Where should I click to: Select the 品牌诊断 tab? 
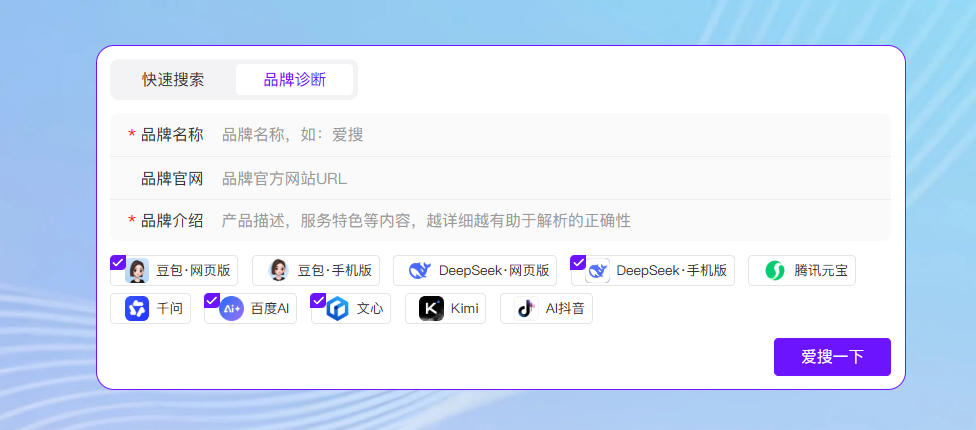coord(294,80)
